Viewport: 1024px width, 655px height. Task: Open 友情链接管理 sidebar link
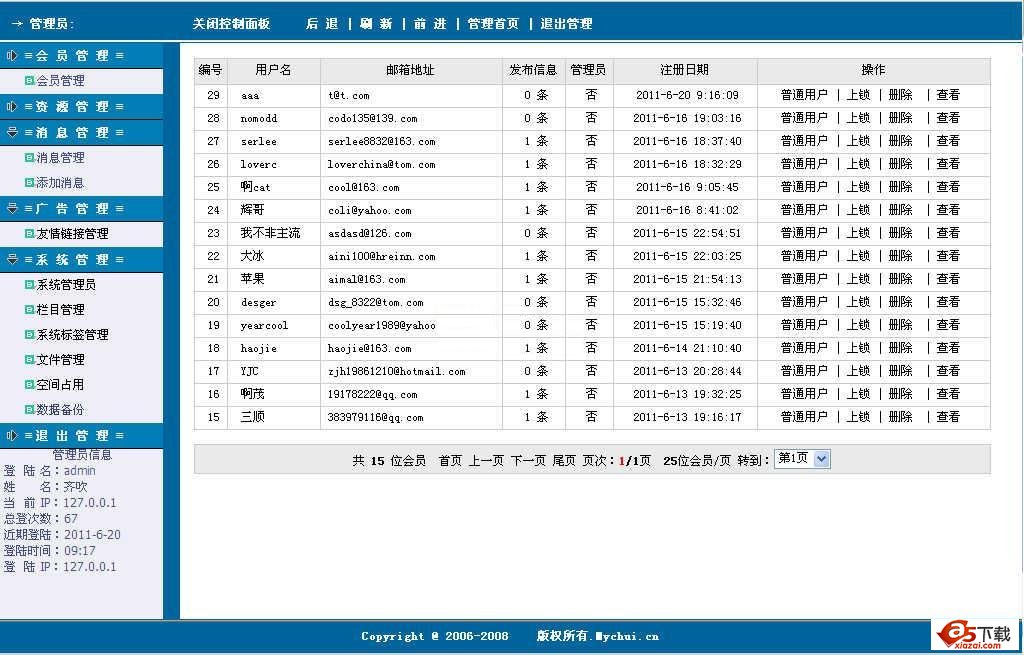point(72,233)
